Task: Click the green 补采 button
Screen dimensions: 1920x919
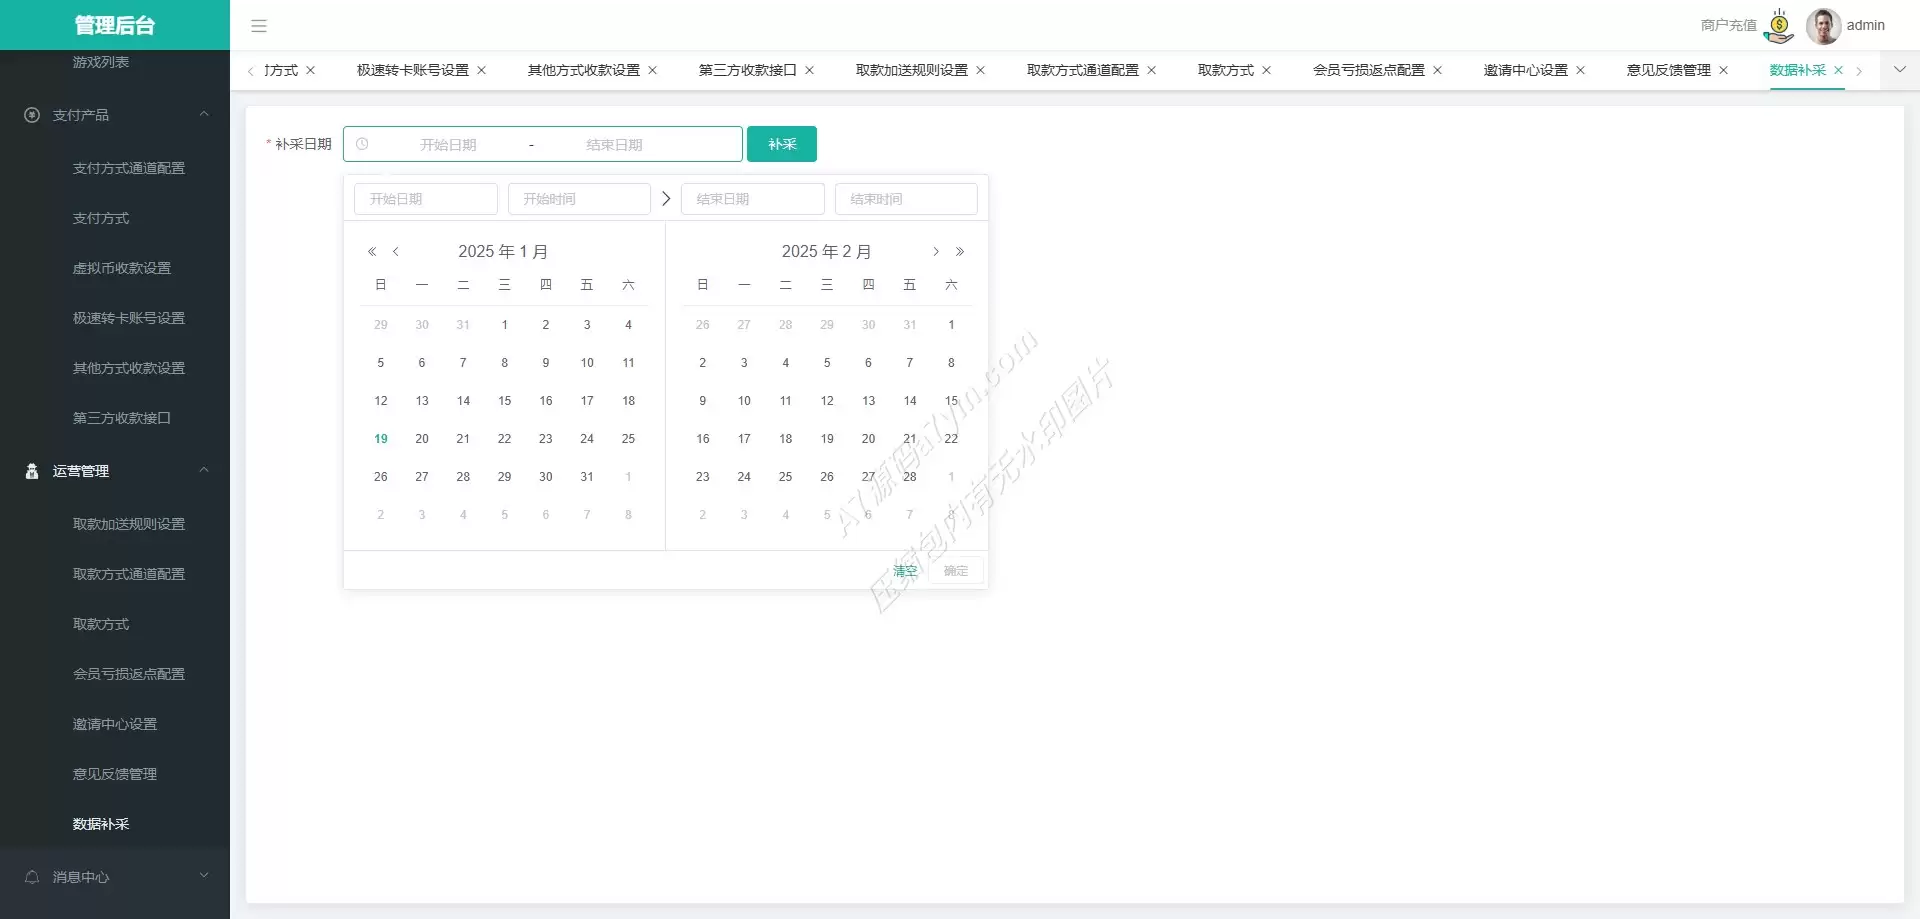Action: pos(782,144)
